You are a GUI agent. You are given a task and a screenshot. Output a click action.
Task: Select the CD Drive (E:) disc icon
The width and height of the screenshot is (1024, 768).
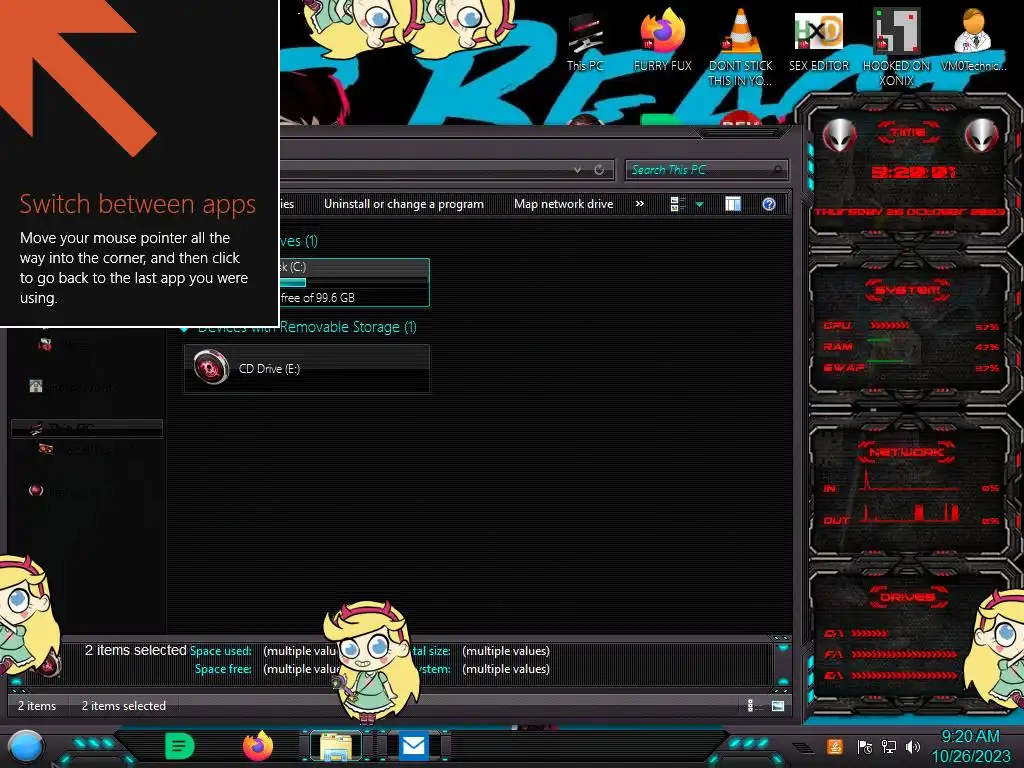pyautogui.click(x=211, y=368)
